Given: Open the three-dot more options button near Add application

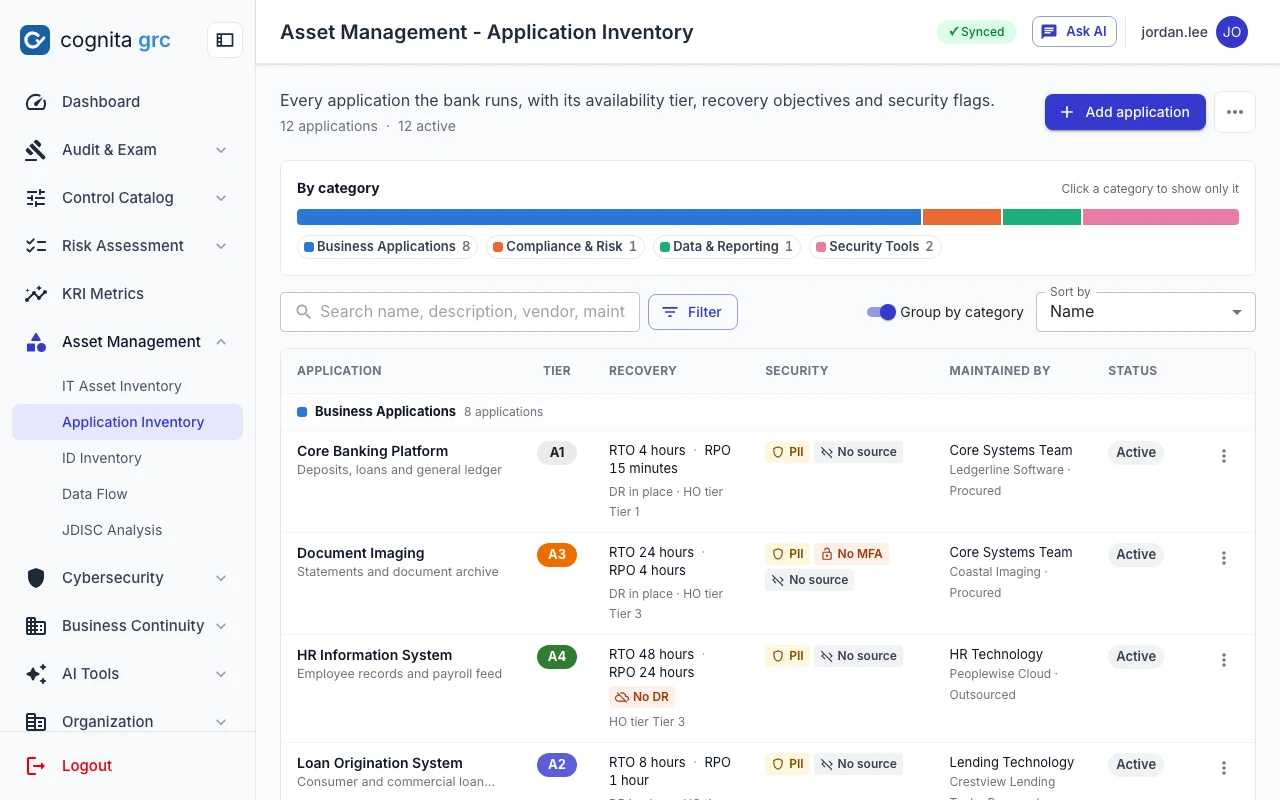Looking at the screenshot, I should tap(1235, 112).
